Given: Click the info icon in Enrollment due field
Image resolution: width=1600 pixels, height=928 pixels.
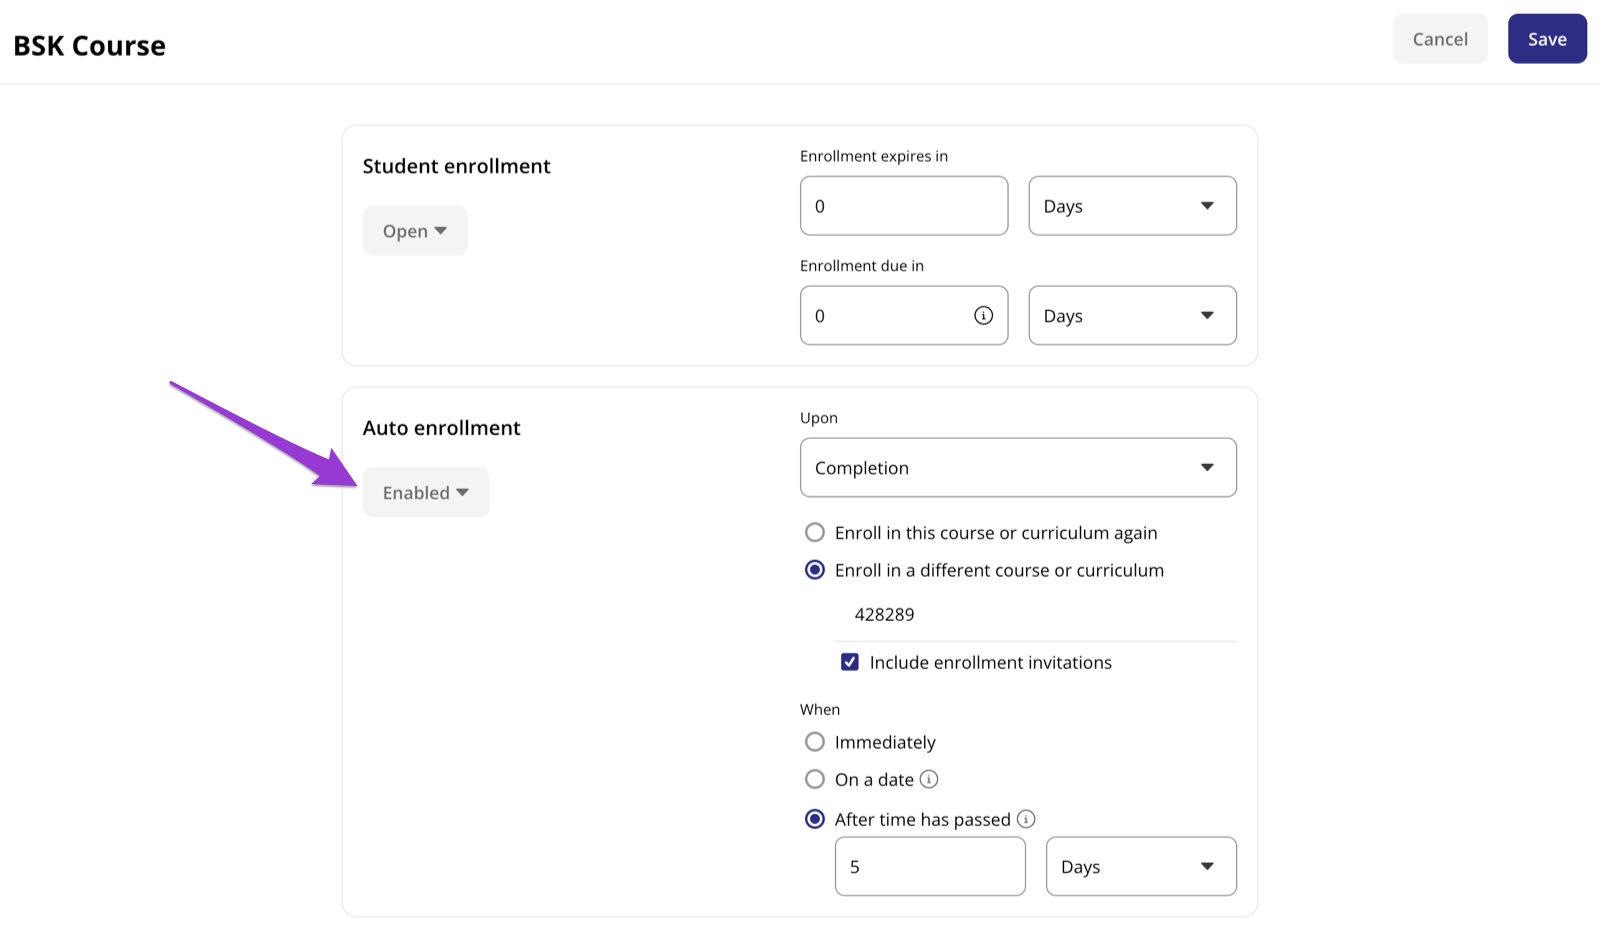Looking at the screenshot, I should 983,316.
